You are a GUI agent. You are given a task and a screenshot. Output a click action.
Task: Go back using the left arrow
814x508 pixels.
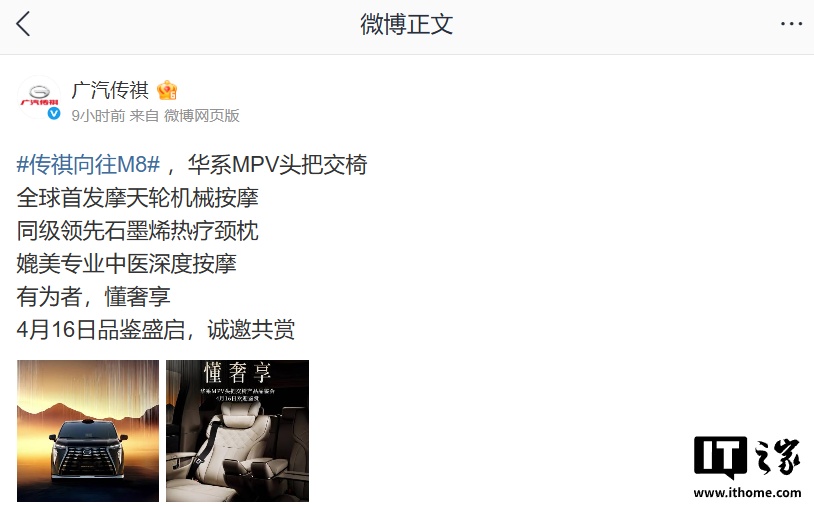click(23, 24)
